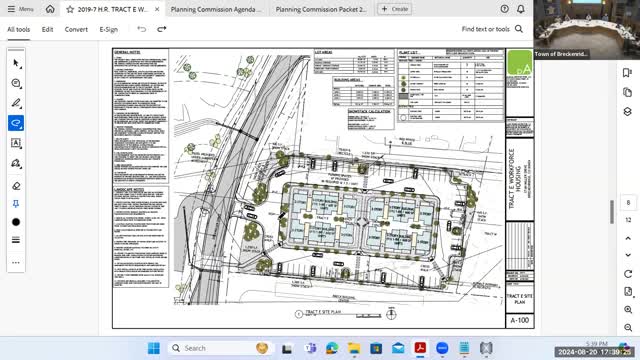Image resolution: width=640 pixels, height=360 pixels.
Task: Open the Menu hamburger button
Action: [x=20, y=9]
